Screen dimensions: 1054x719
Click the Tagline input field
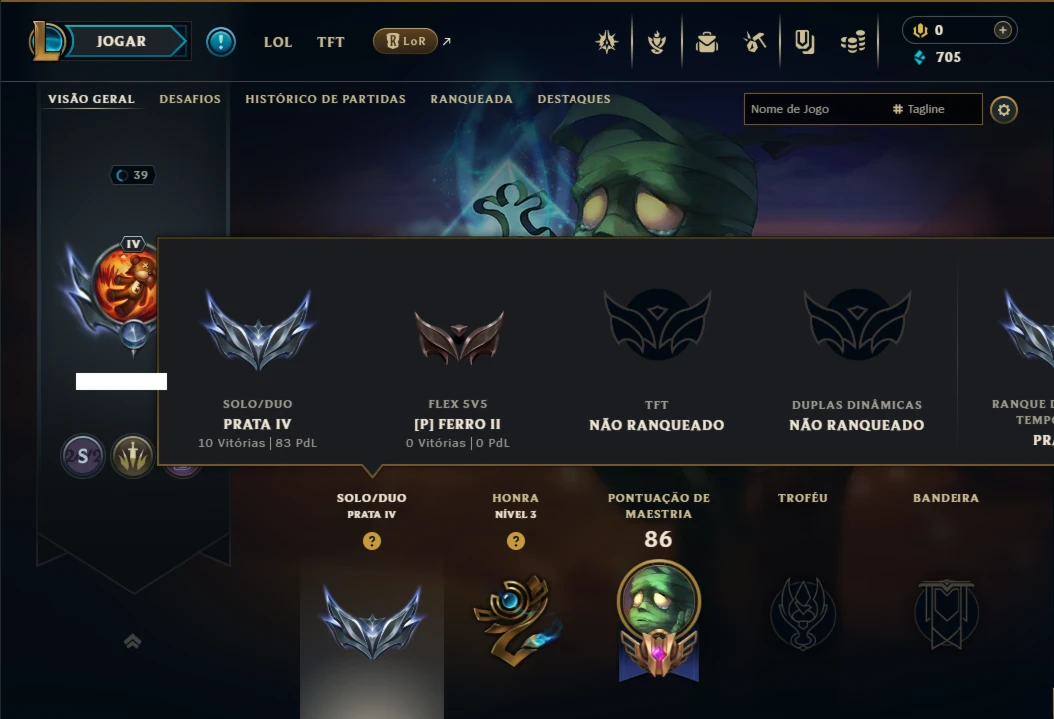point(934,109)
